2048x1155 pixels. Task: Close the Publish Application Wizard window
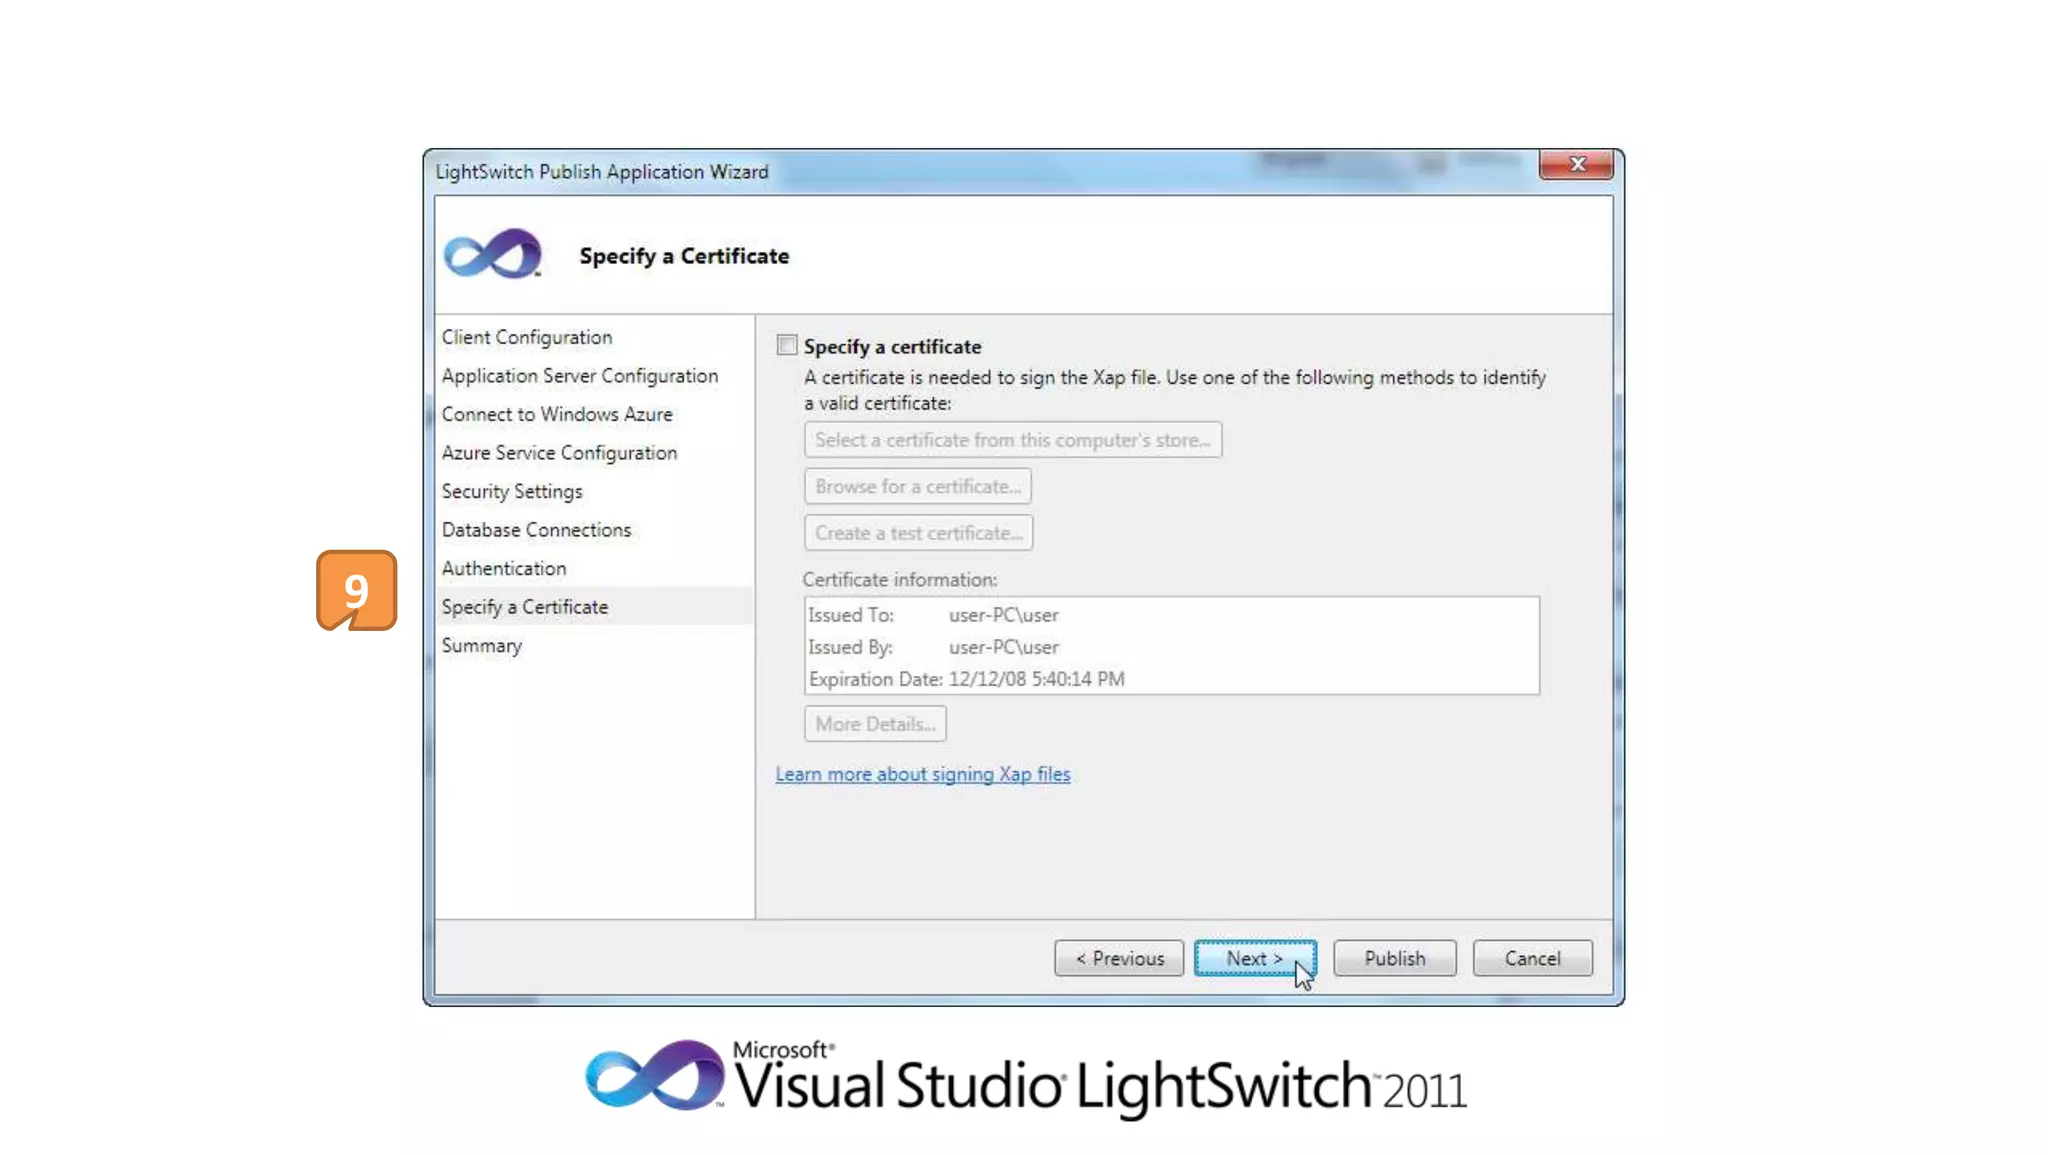click(1576, 165)
